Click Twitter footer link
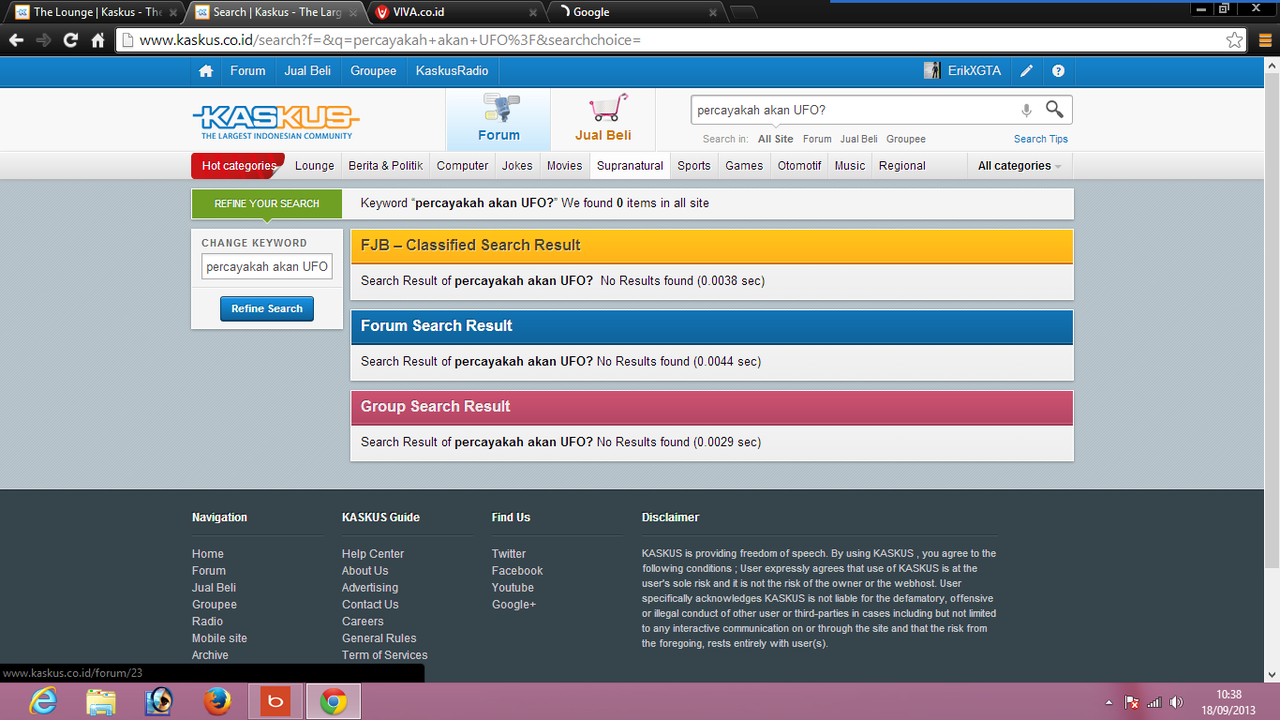Viewport: 1280px width, 720px height. click(x=509, y=554)
